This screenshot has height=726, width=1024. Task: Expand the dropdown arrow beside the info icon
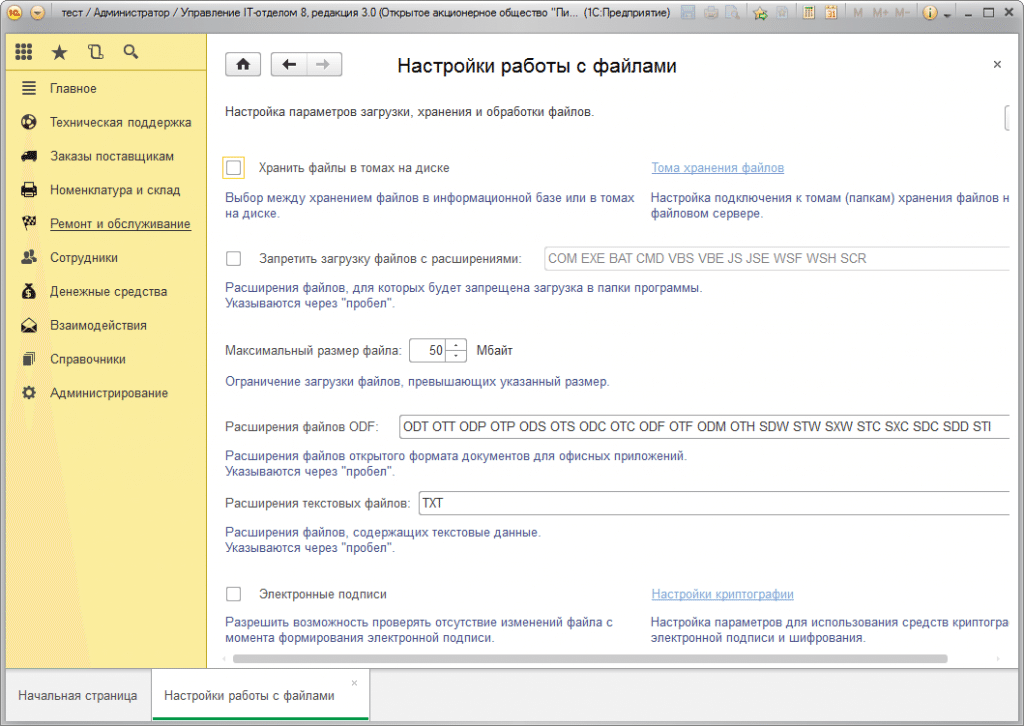947,14
